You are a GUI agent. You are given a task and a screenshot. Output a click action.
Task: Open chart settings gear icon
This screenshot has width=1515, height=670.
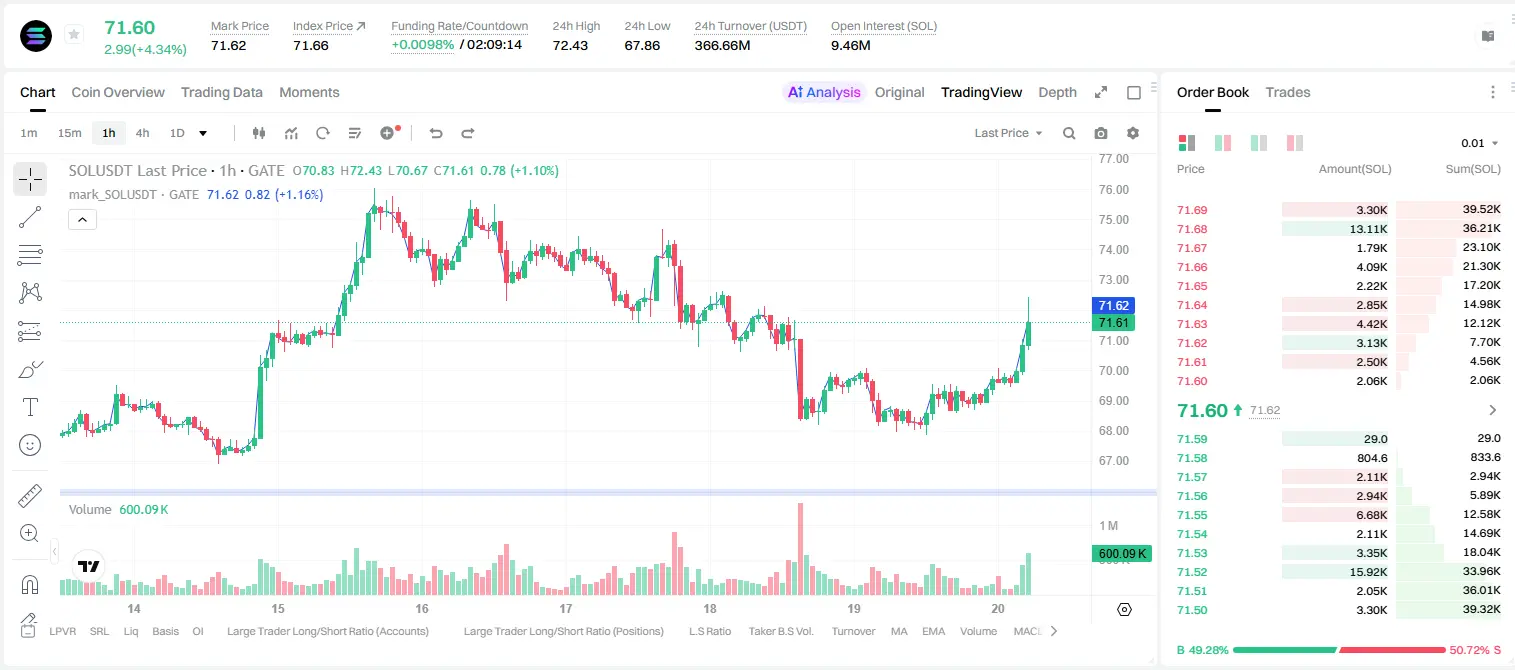click(1133, 133)
